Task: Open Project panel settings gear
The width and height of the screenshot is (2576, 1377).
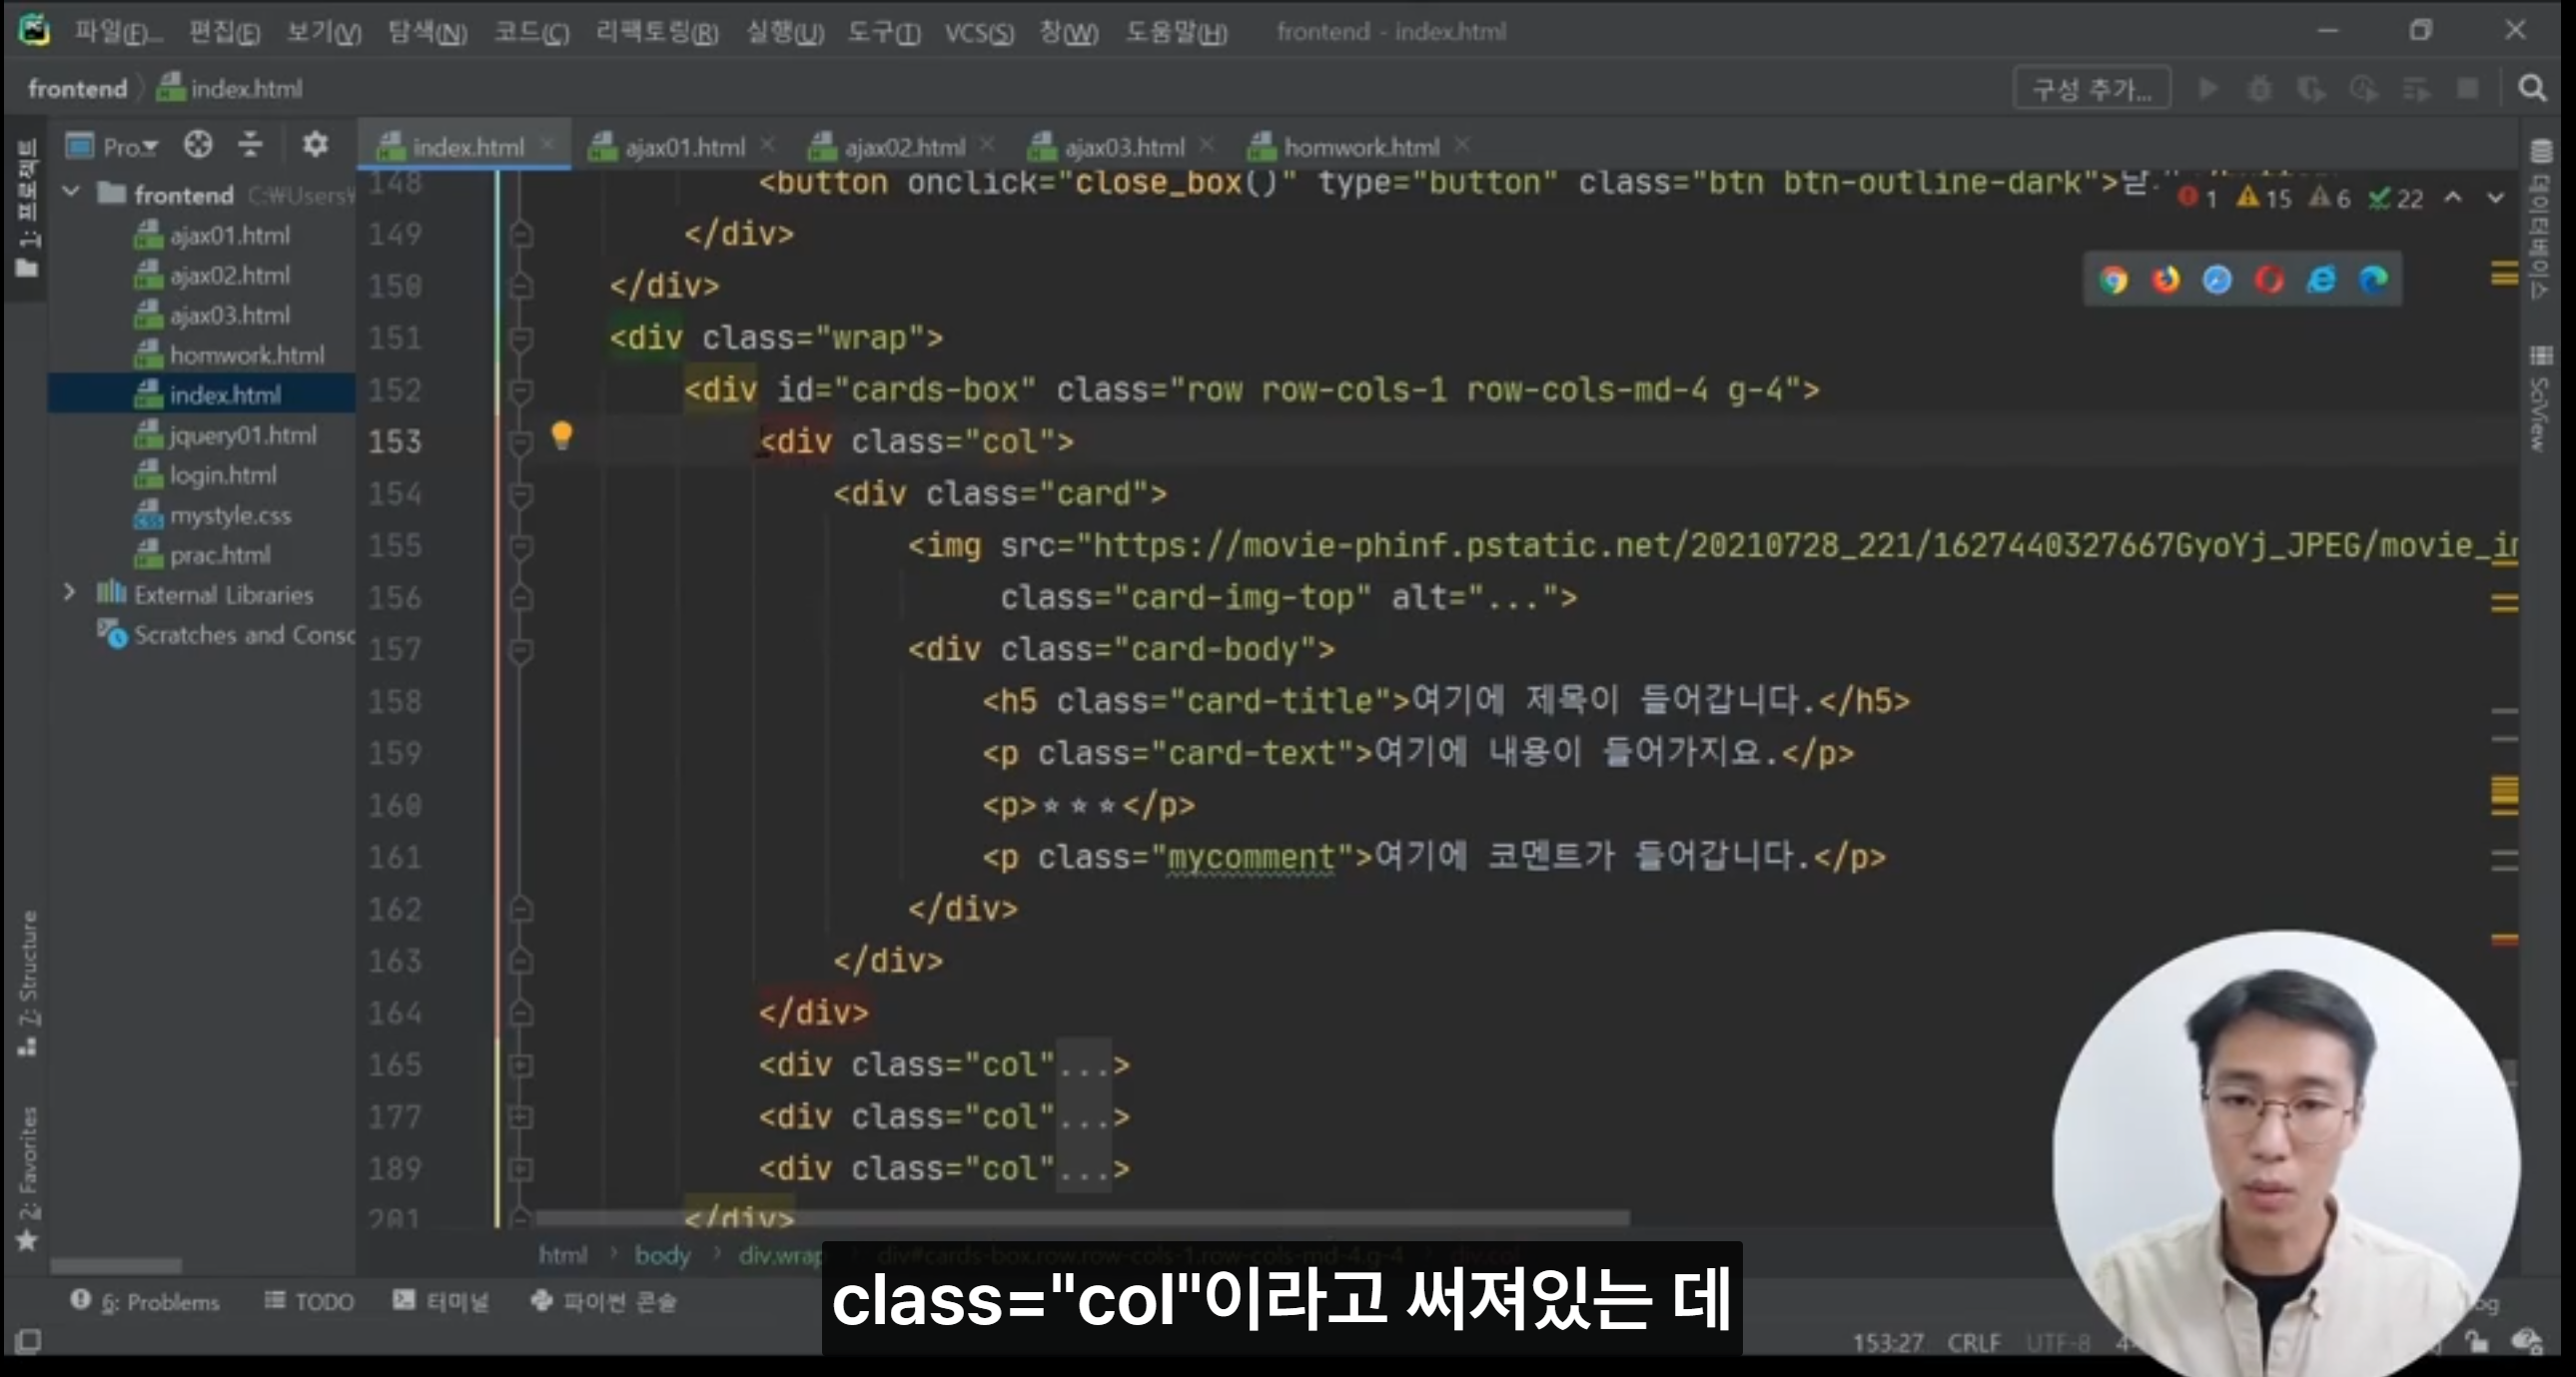Action: (x=315, y=145)
